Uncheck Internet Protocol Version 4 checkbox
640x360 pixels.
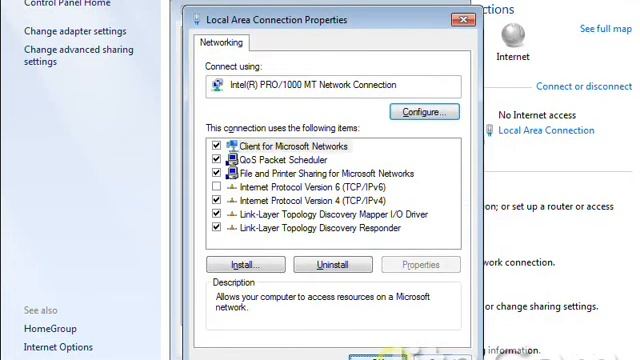216,200
